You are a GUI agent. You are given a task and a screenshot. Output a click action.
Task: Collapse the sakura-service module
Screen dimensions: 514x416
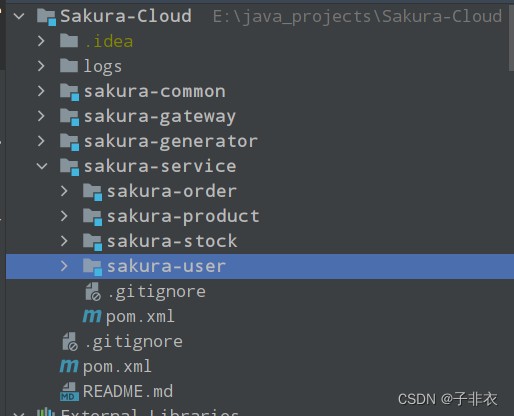tap(42, 166)
